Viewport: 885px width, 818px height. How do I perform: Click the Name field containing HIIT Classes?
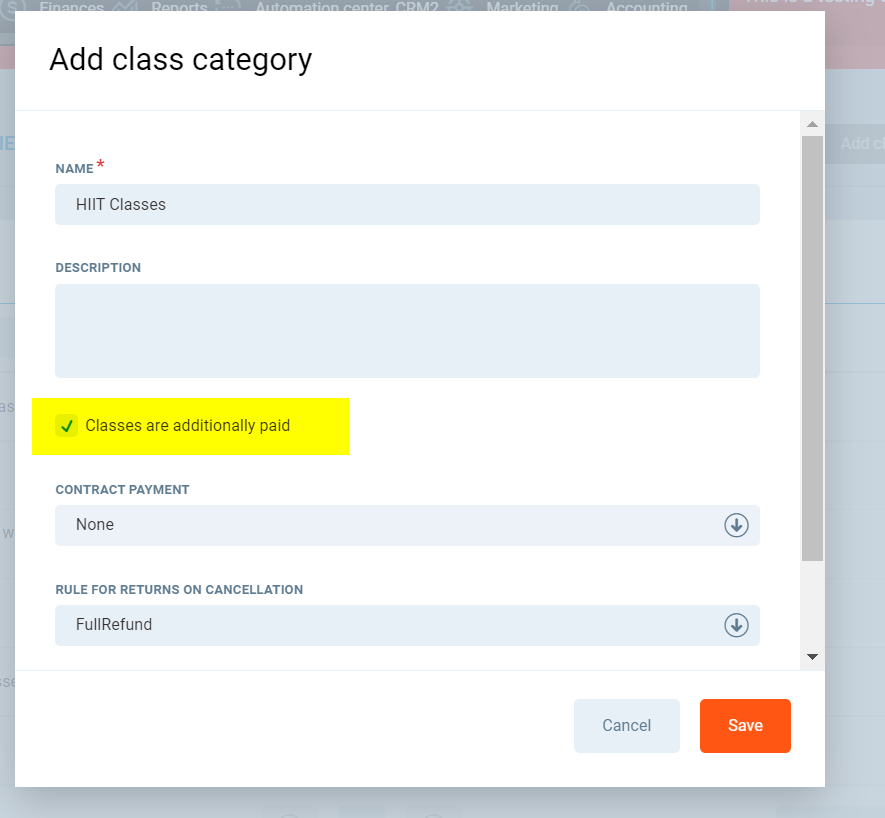coord(406,205)
